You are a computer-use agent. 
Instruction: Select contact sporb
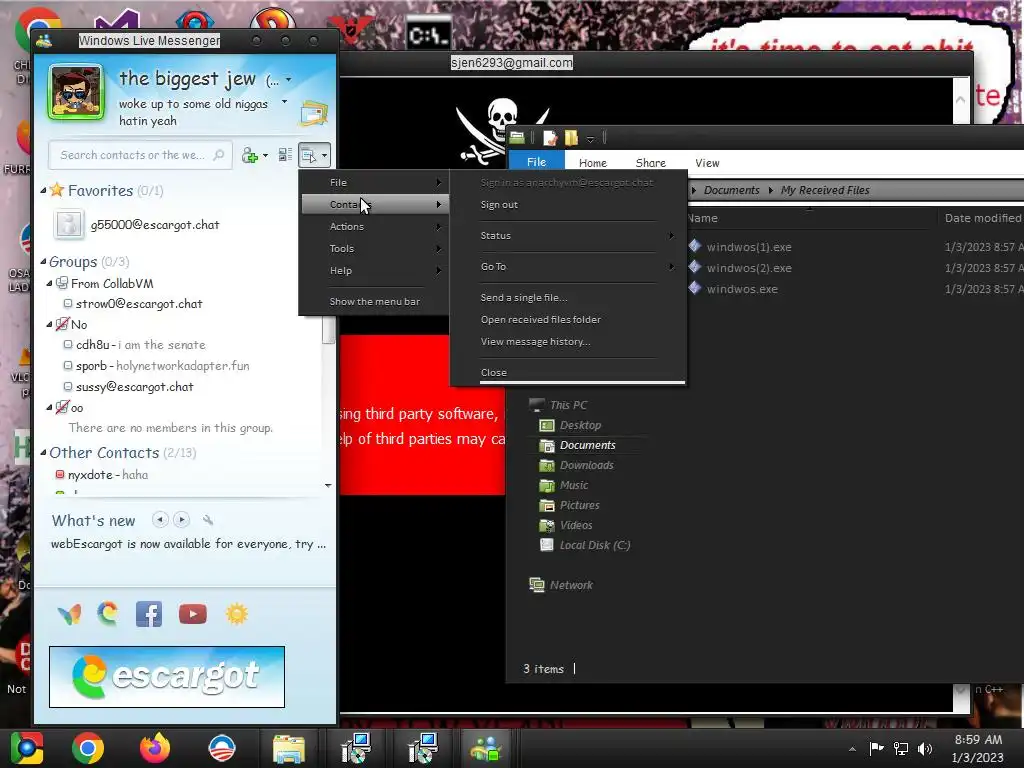click(162, 366)
